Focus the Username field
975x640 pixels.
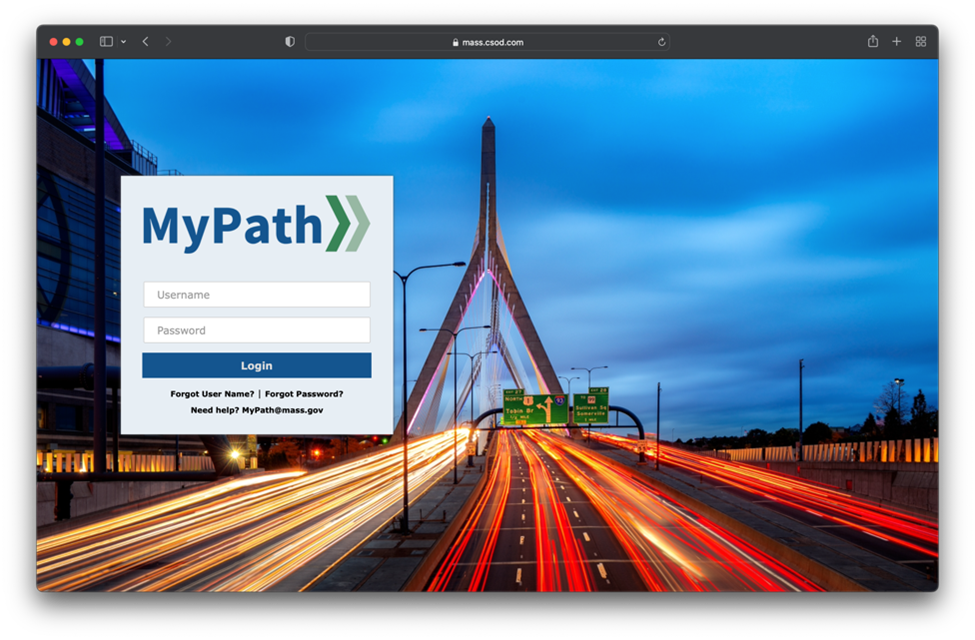256,295
